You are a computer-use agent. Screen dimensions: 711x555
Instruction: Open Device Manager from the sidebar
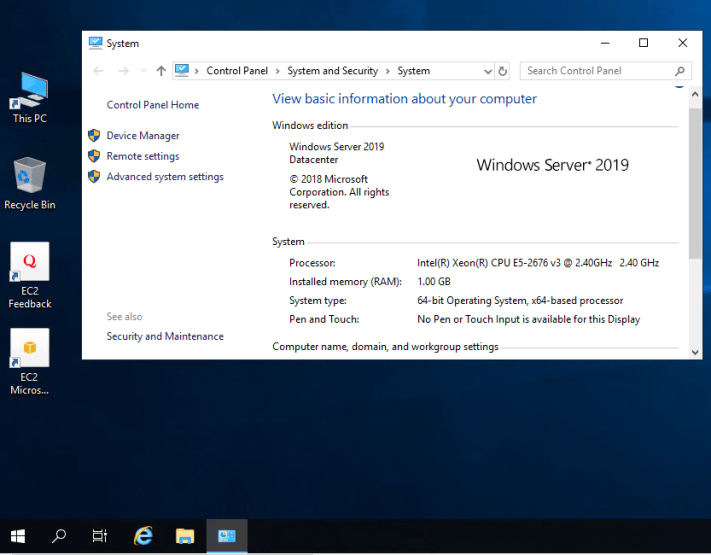[143, 136]
